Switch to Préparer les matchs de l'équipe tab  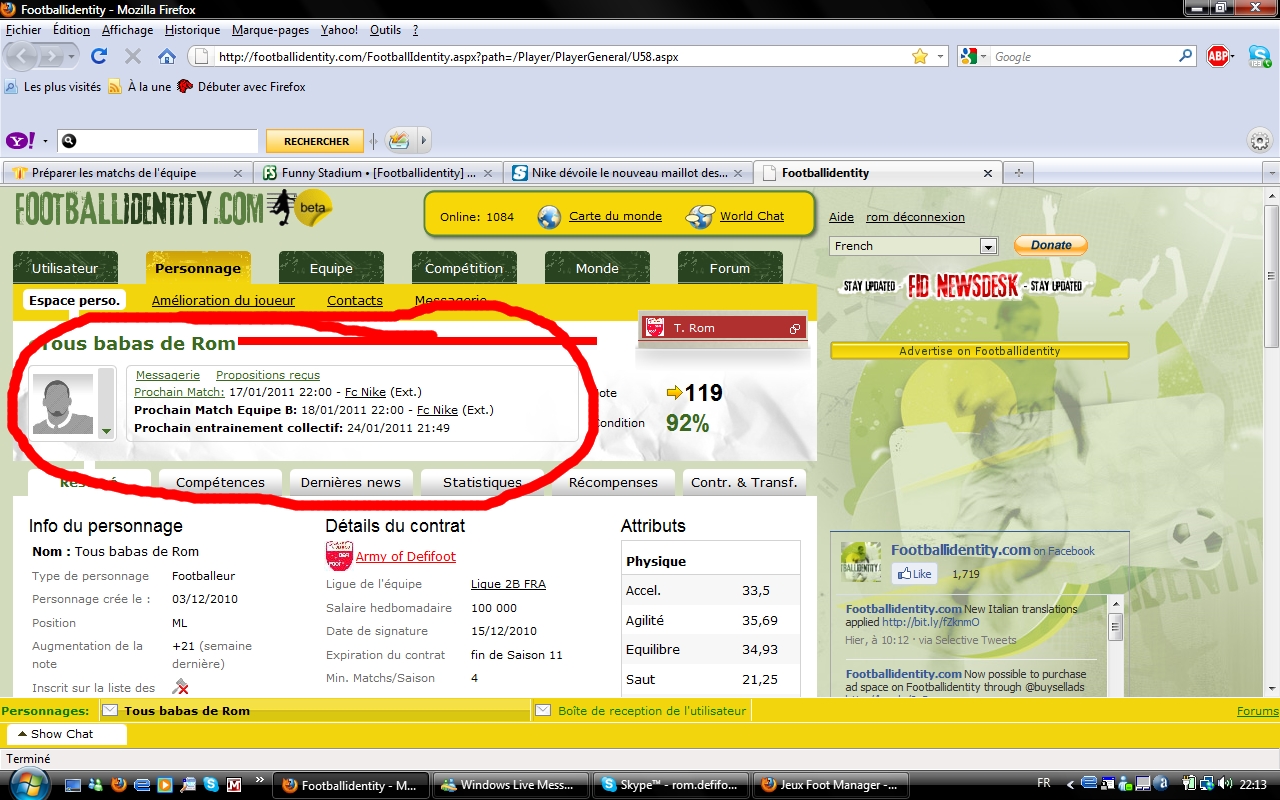[129, 173]
